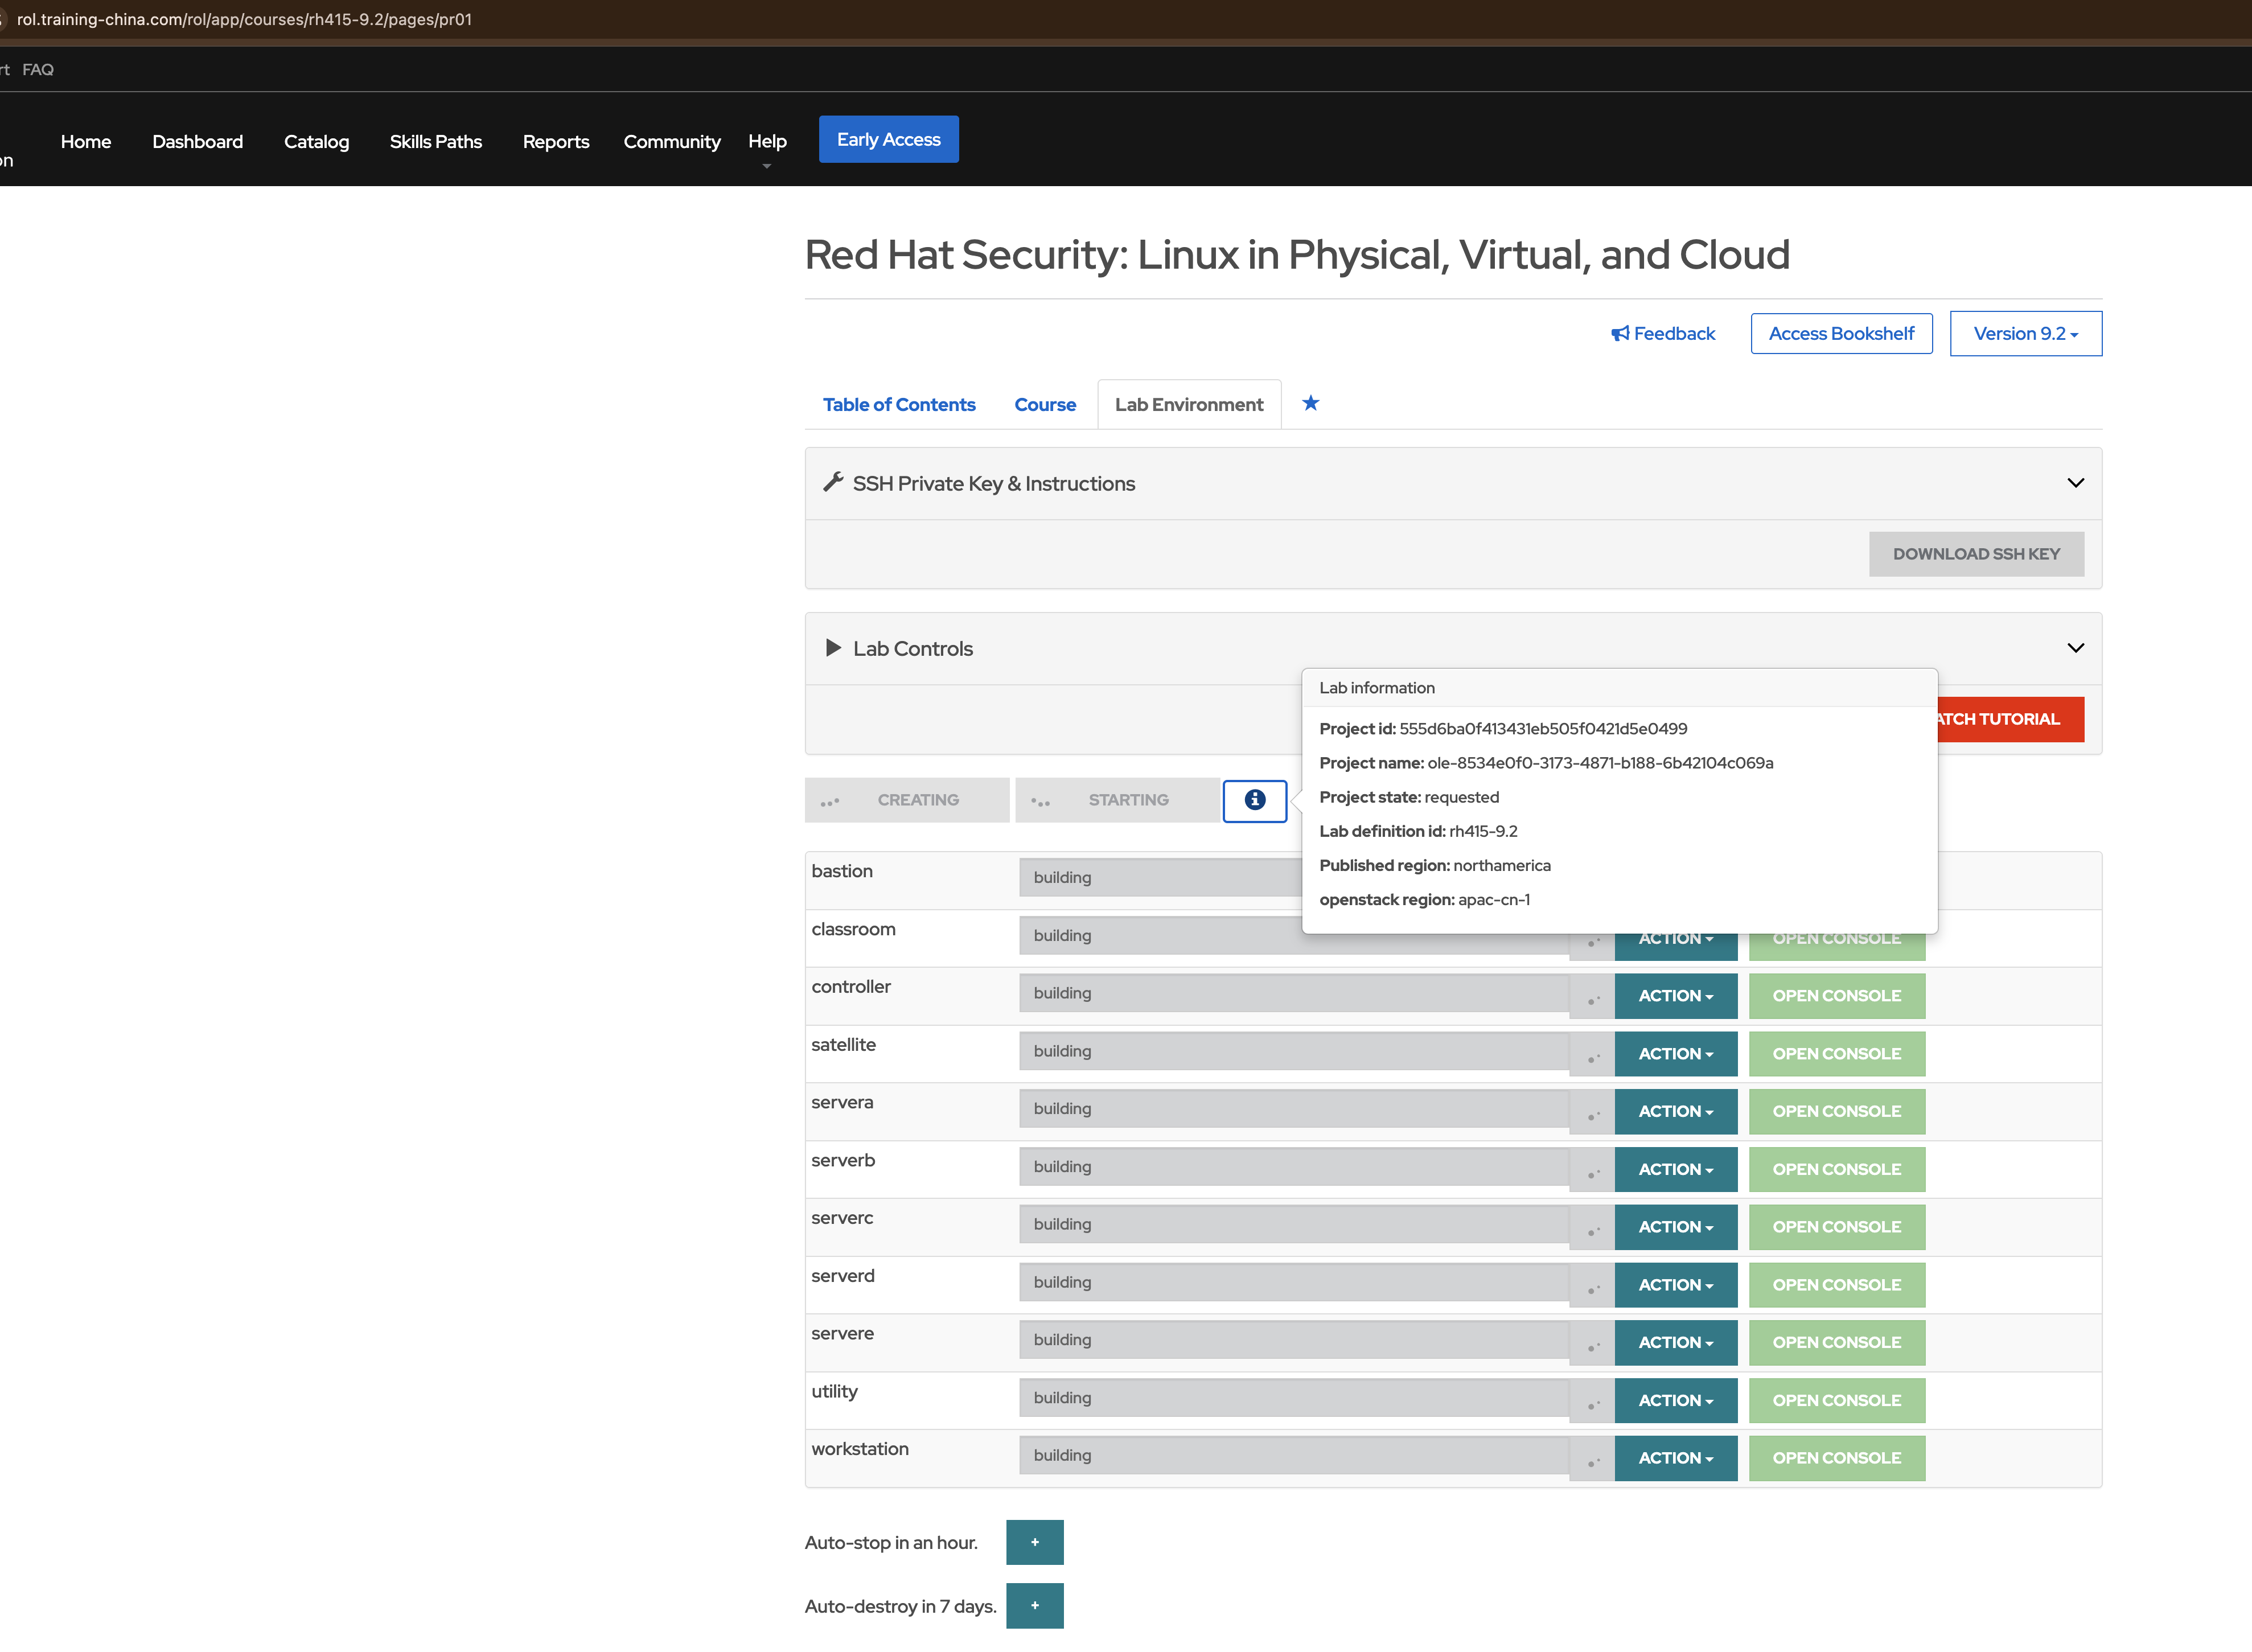
Task: Open the ACTION dropdown for servera
Action: tap(1675, 1111)
